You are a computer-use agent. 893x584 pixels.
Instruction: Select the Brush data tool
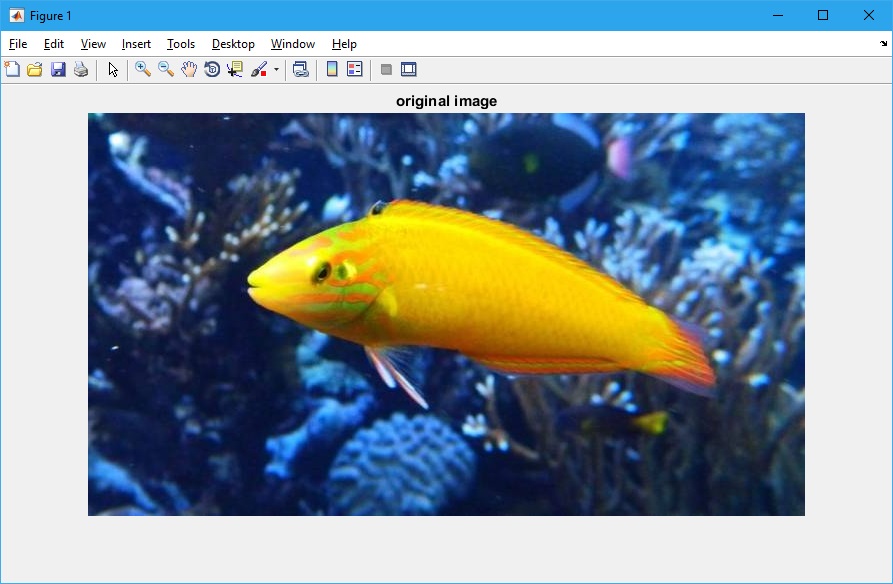coord(259,69)
